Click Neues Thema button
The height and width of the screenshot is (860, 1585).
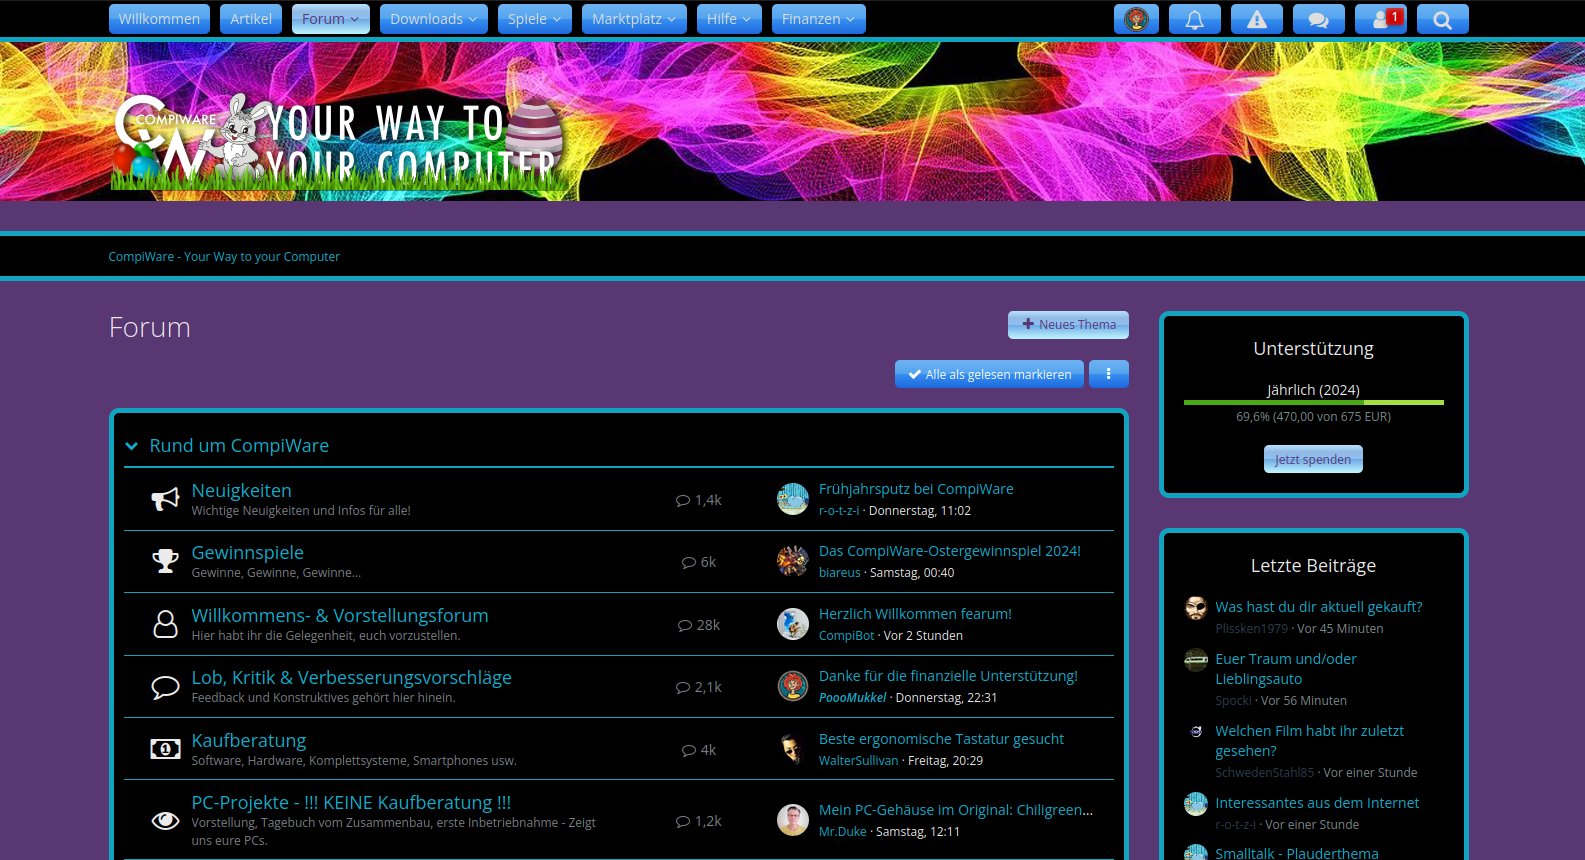[1068, 324]
